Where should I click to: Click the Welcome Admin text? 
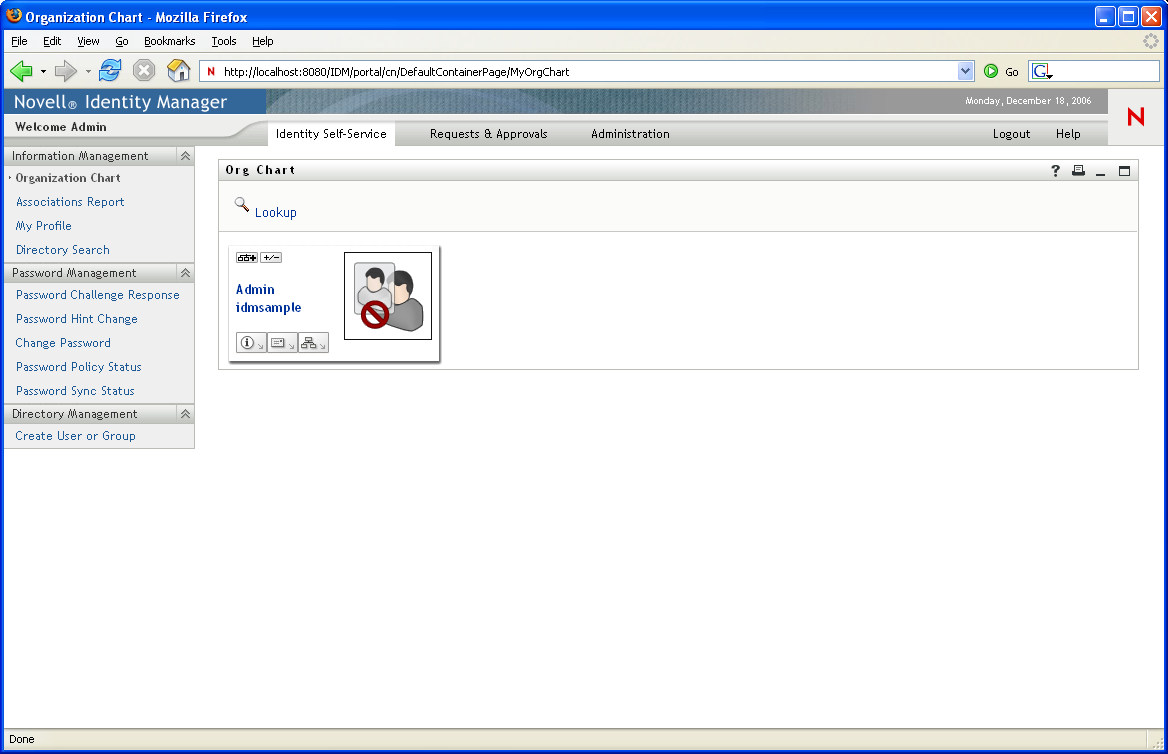61,127
